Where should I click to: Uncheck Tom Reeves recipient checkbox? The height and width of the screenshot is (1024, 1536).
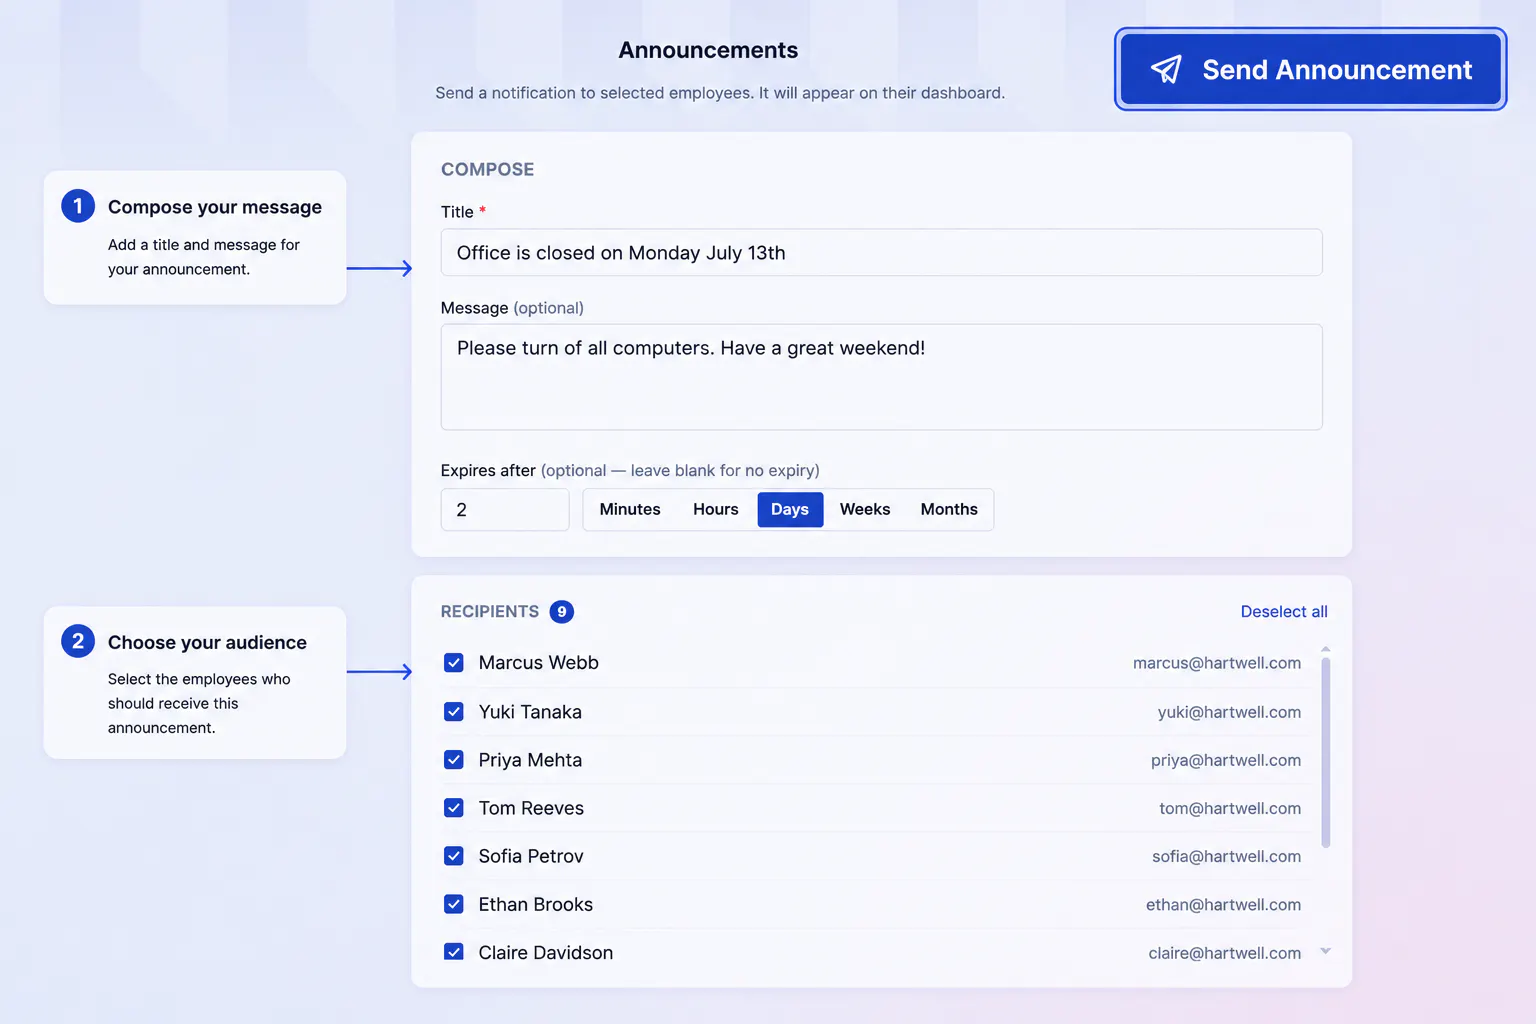pos(454,808)
